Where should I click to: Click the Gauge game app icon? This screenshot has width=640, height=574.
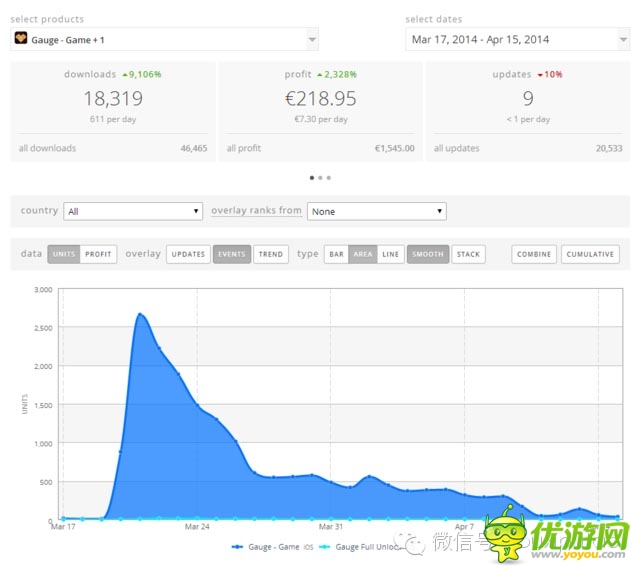coord(21,39)
